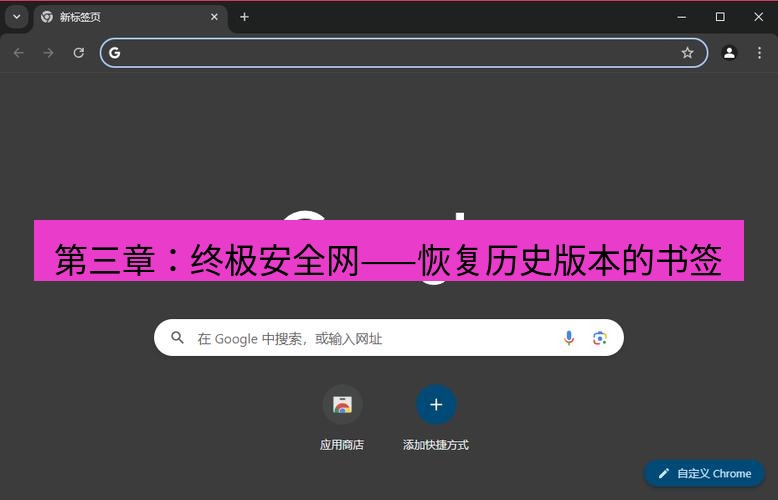Bookmark this page with star icon

click(687, 53)
